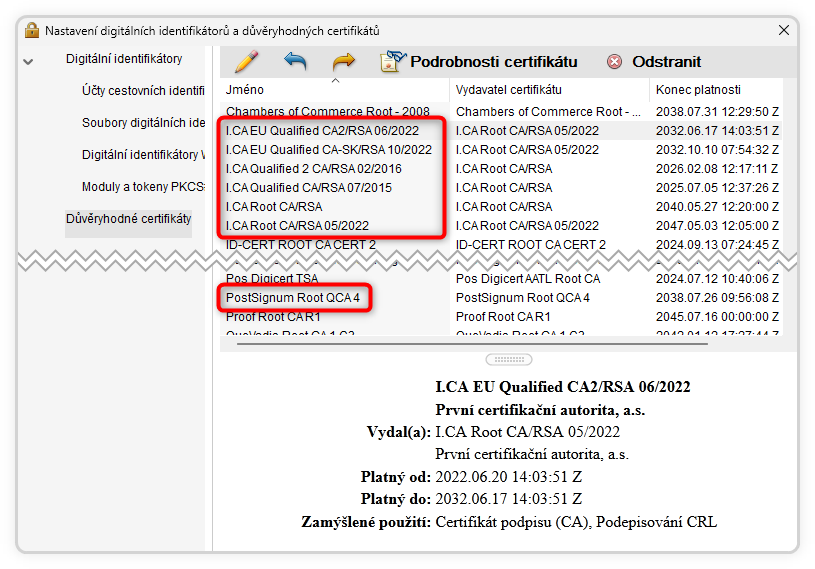Click the pencil edit icon
The height and width of the screenshot is (569, 815).
246,61
